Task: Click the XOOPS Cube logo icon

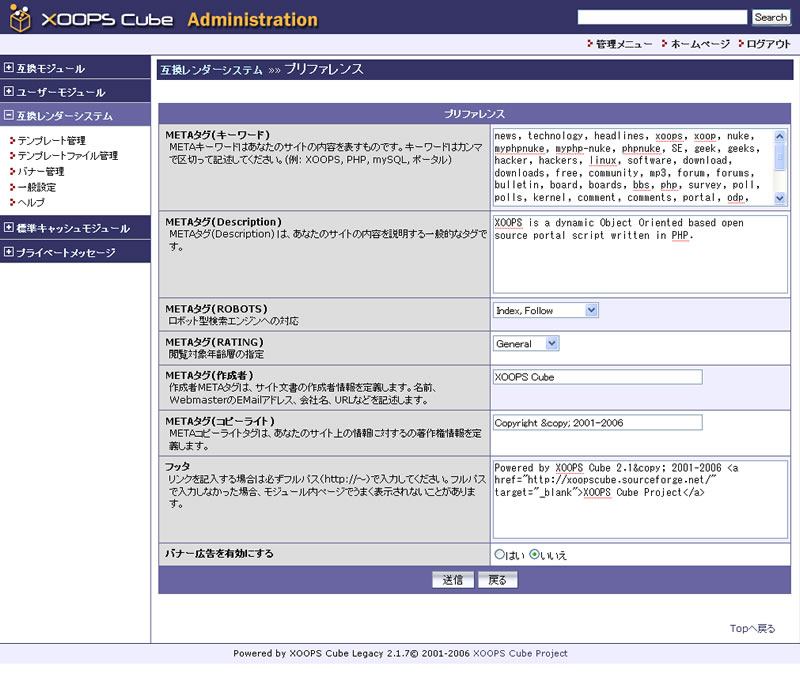Action: [20, 18]
